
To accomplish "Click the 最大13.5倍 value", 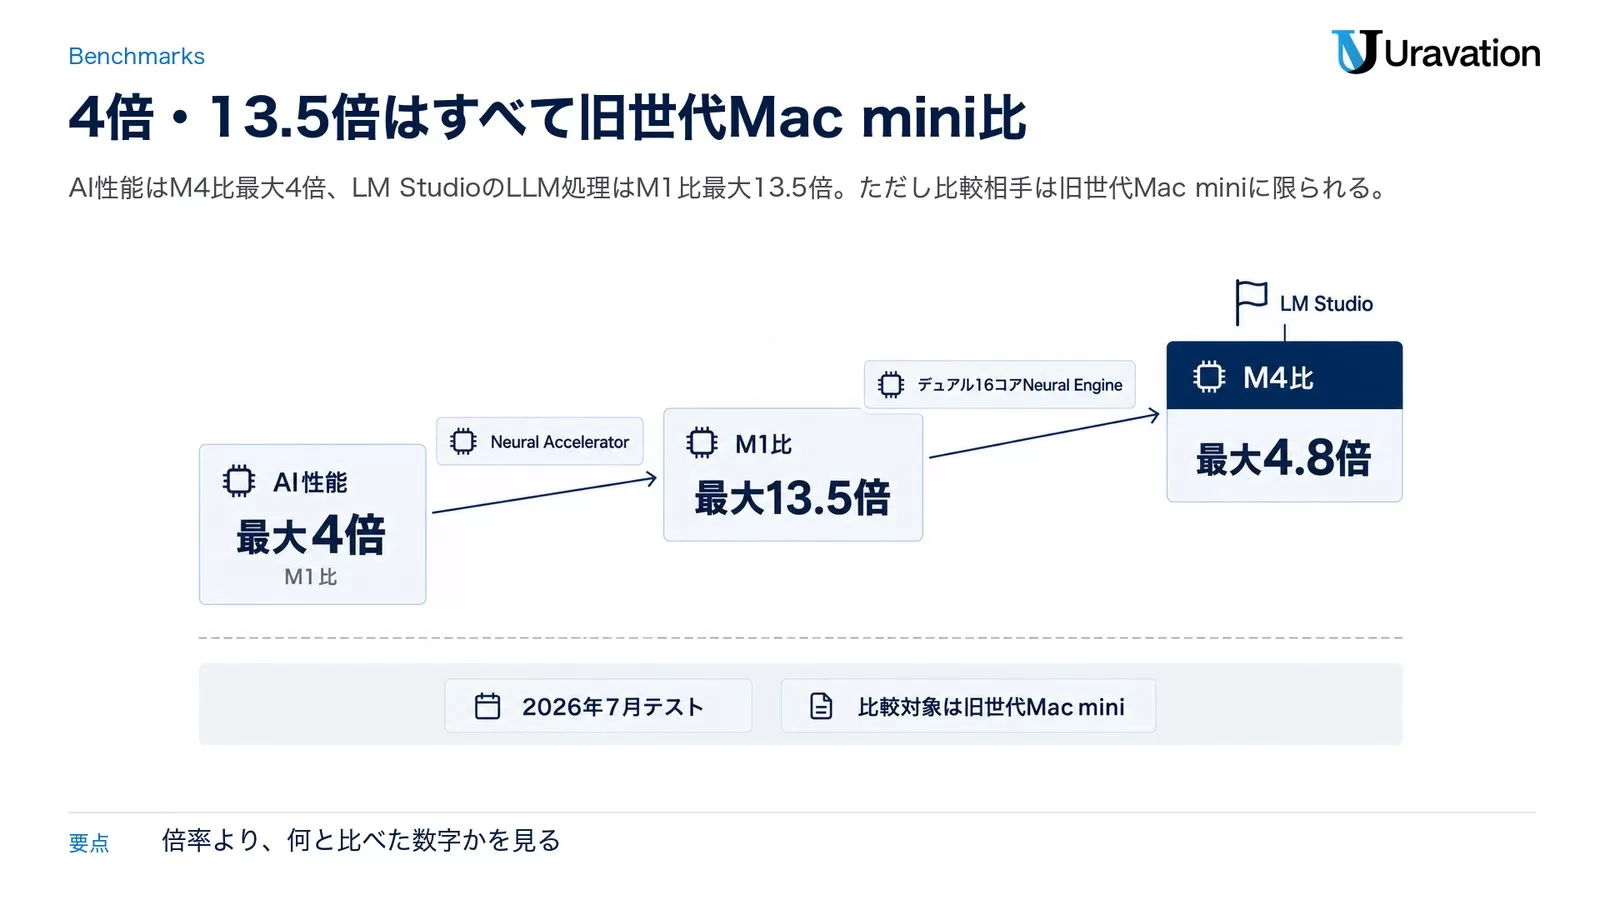I will tap(792, 498).
